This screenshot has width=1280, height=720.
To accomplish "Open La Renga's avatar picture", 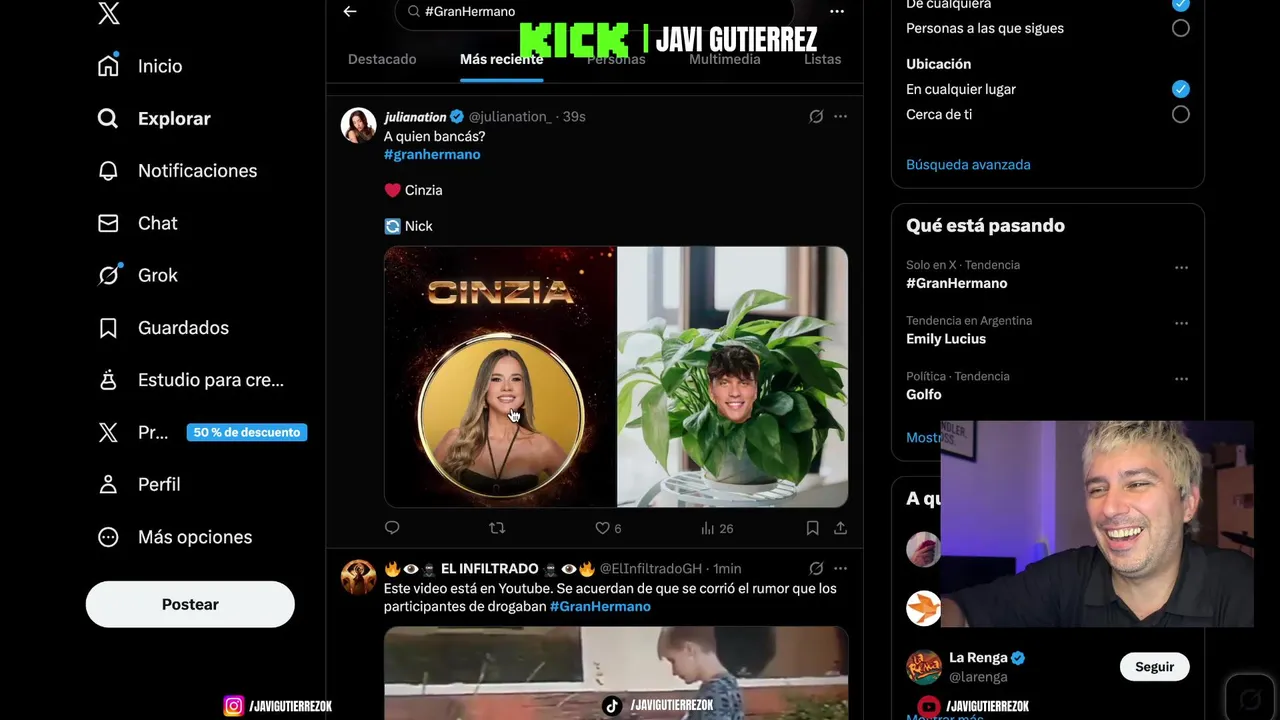I will tap(923, 667).
